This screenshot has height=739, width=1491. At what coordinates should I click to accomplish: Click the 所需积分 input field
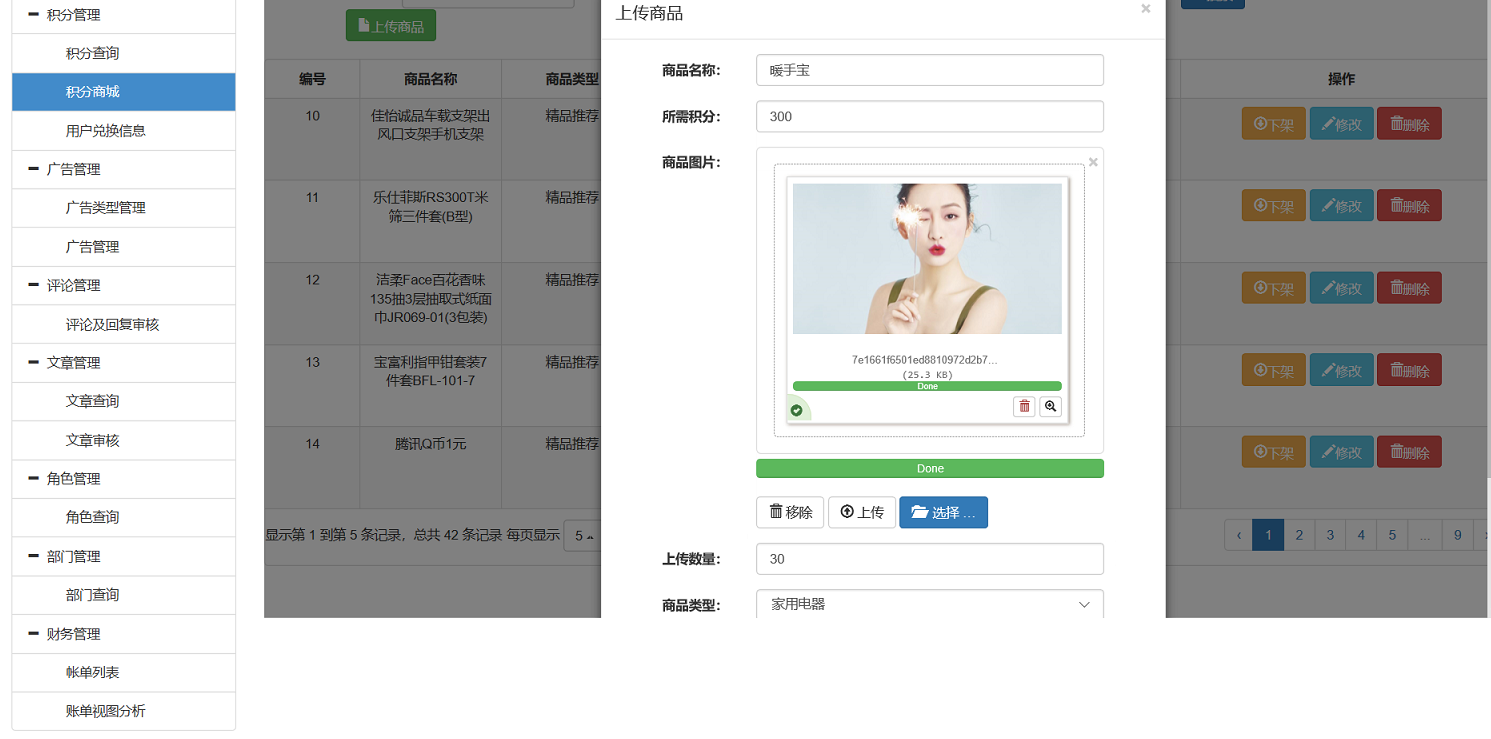(x=929, y=116)
